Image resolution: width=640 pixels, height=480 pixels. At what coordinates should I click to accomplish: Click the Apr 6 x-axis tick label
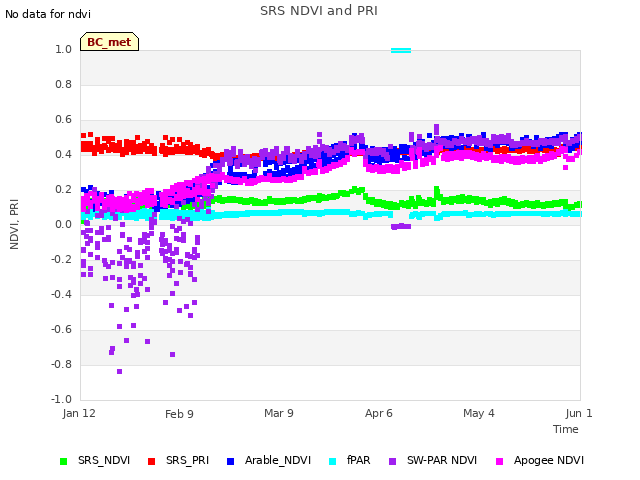pyautogui.click(x=379, y=413)
